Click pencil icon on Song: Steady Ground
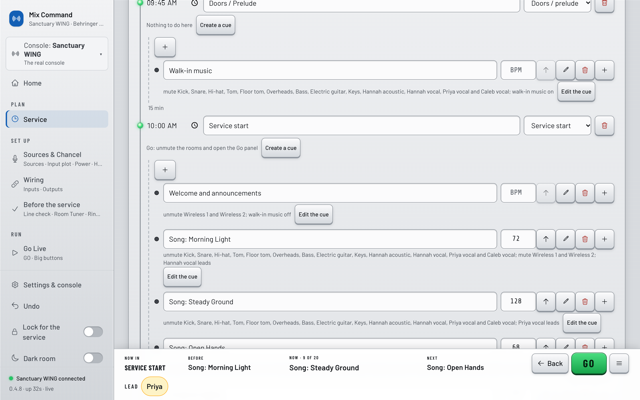 565,302
